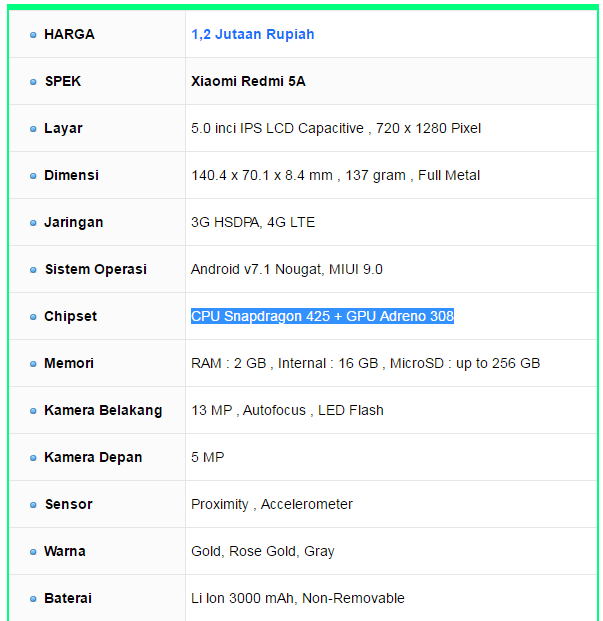Click the Kamera Belakang label
Screen dimensions: 603x621
[103, 410]
